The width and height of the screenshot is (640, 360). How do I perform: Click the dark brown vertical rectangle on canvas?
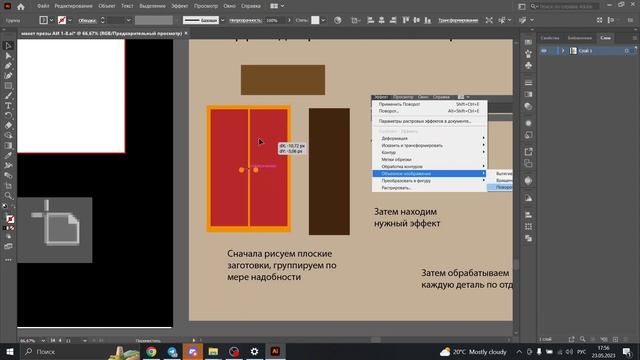click(x=329, y=171)
